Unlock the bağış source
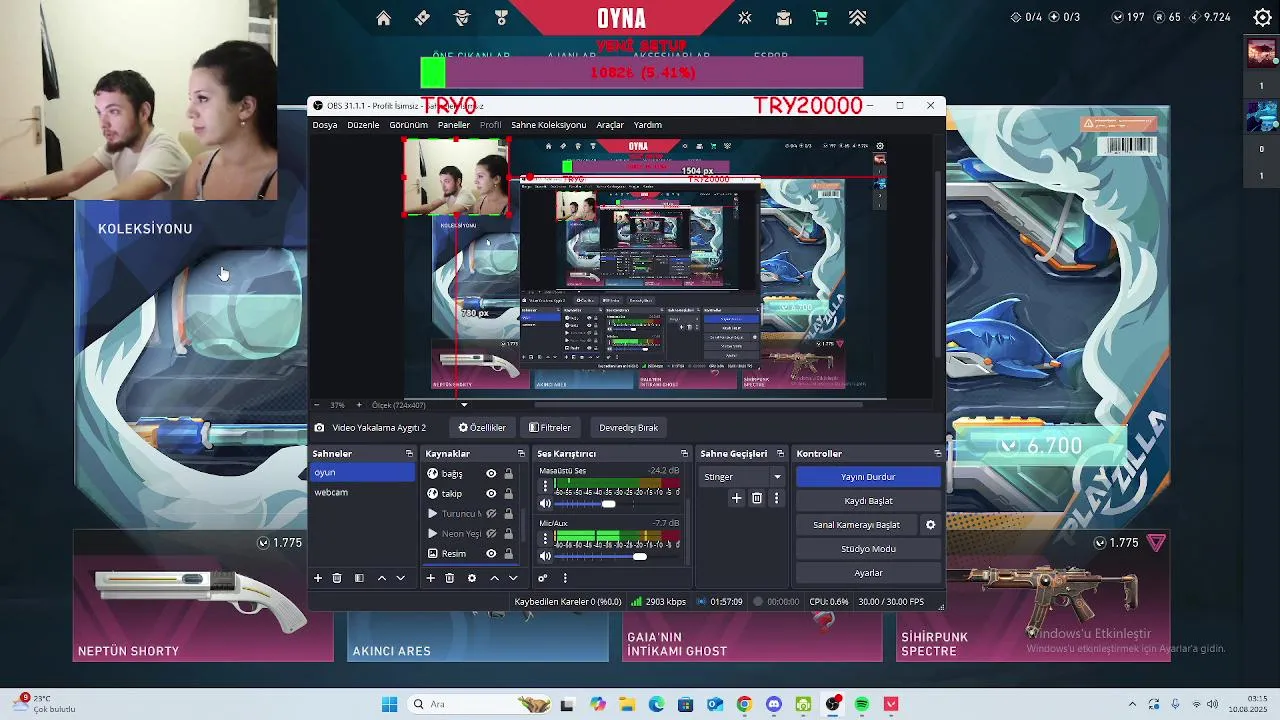The image size is (1280, 720). [x=508, y=474]
